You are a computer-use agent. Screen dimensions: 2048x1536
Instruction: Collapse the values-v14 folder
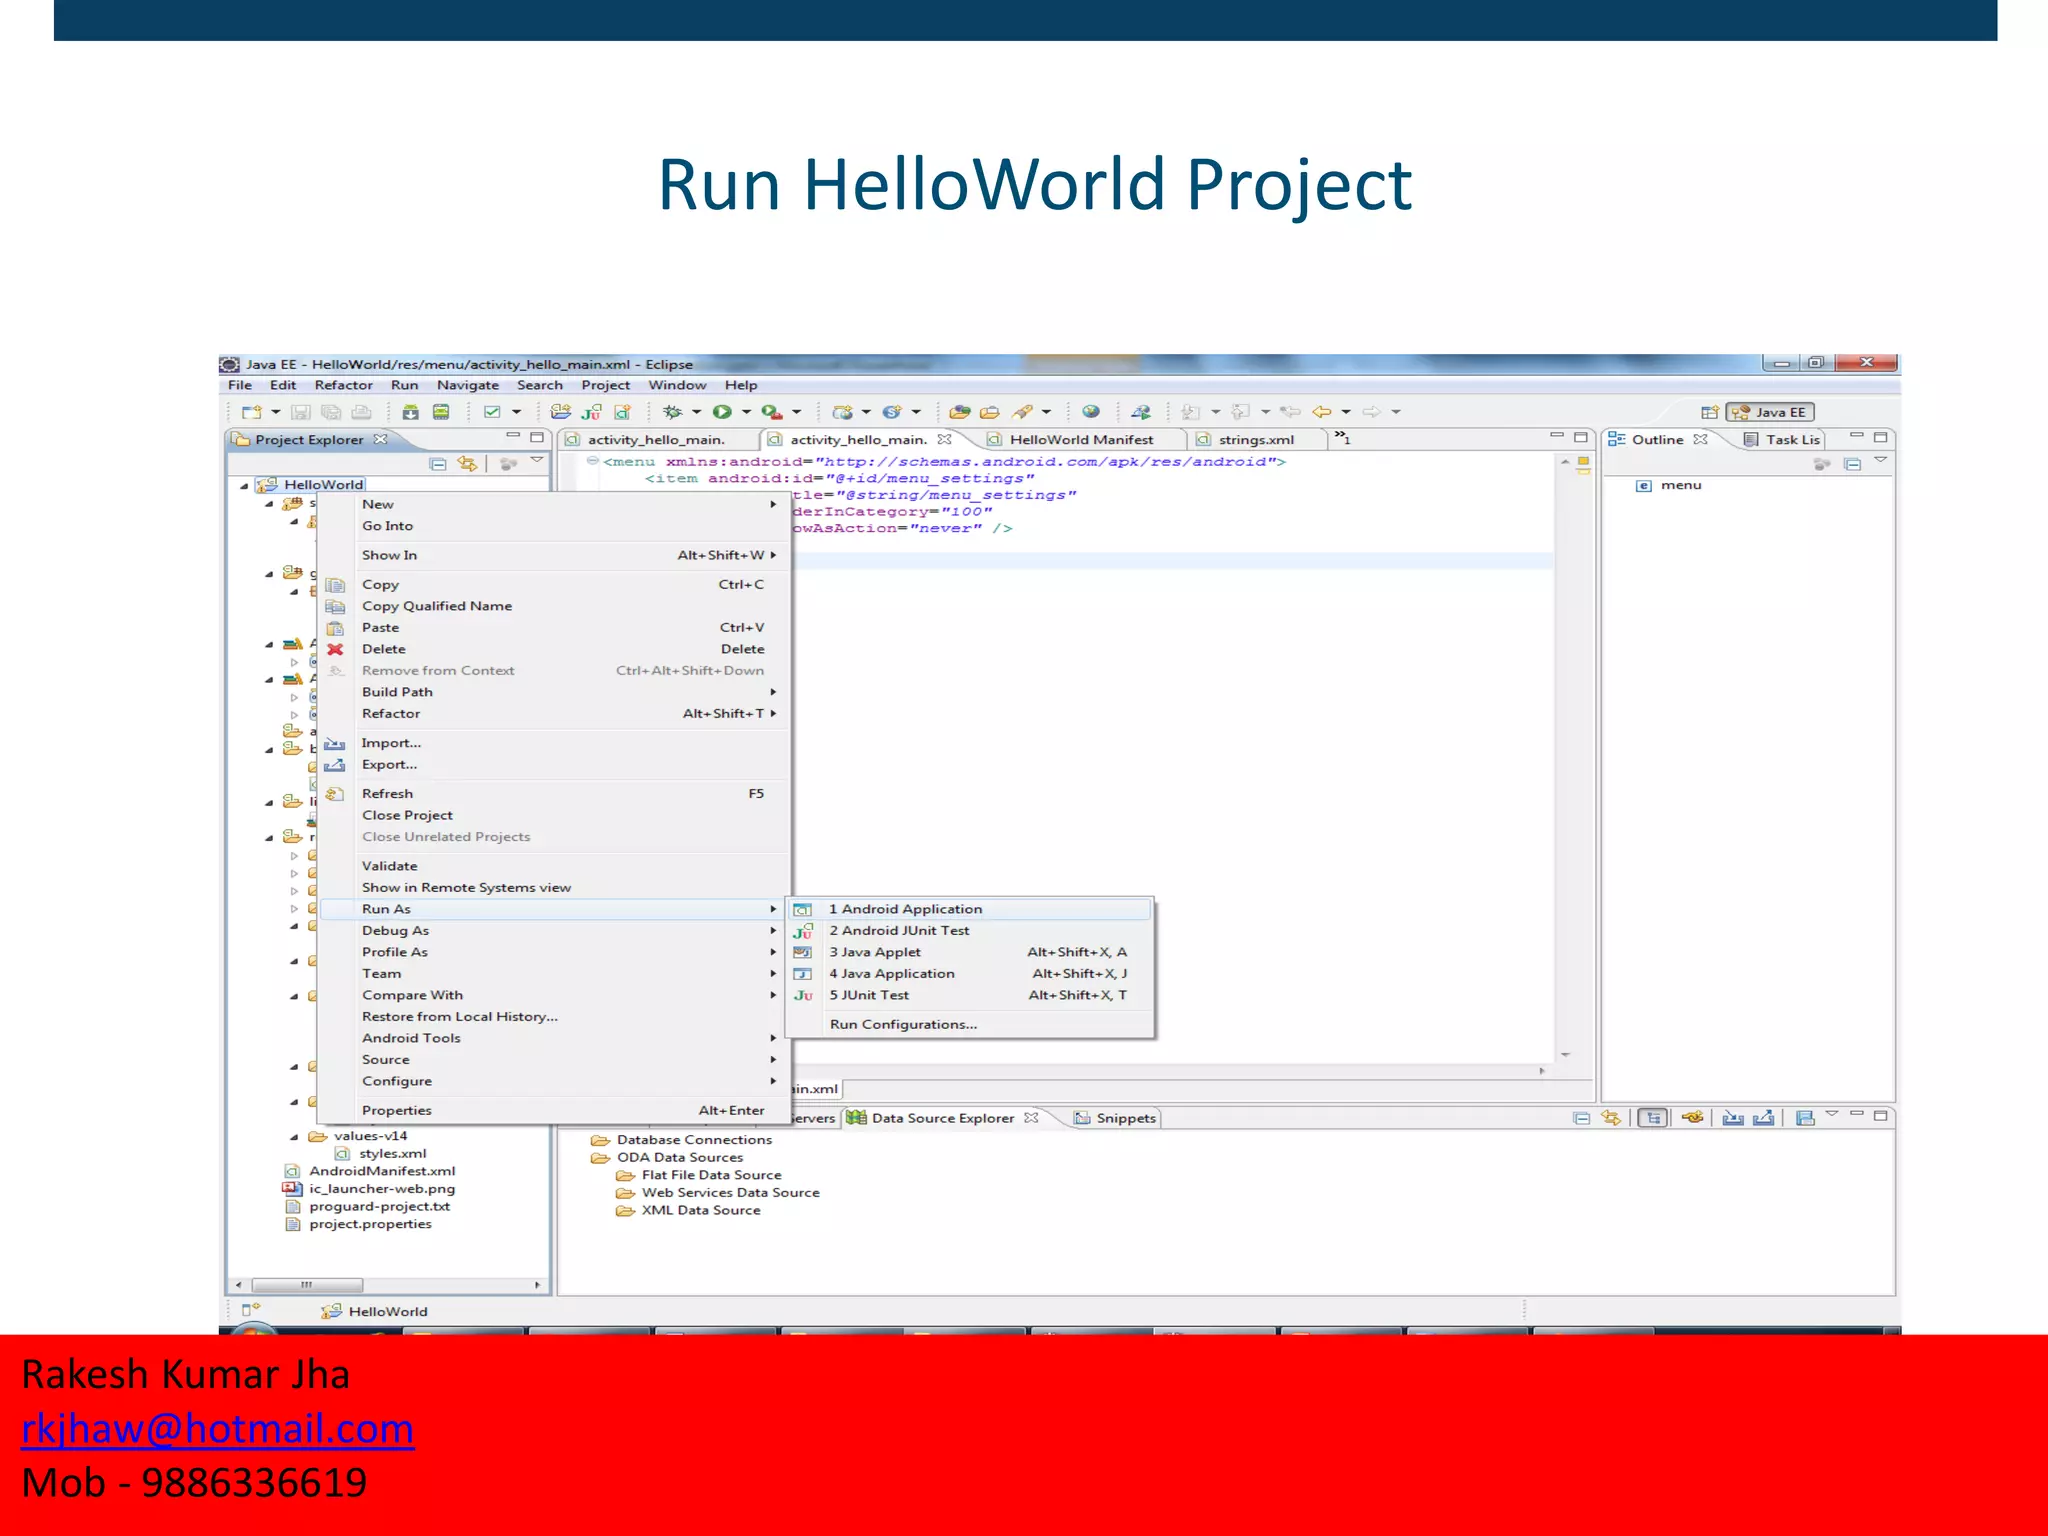[x=294, y=1137]
